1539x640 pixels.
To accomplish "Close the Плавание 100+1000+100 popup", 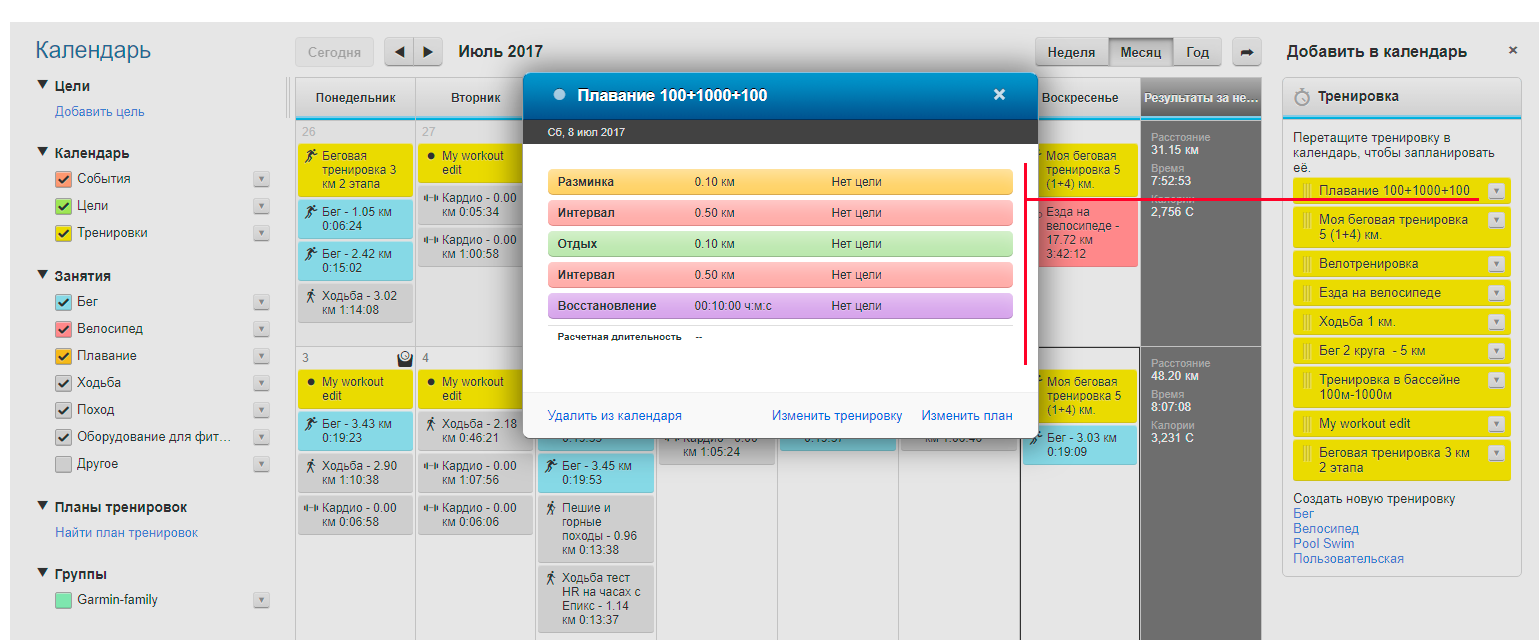I will click(x=999, y=95).
